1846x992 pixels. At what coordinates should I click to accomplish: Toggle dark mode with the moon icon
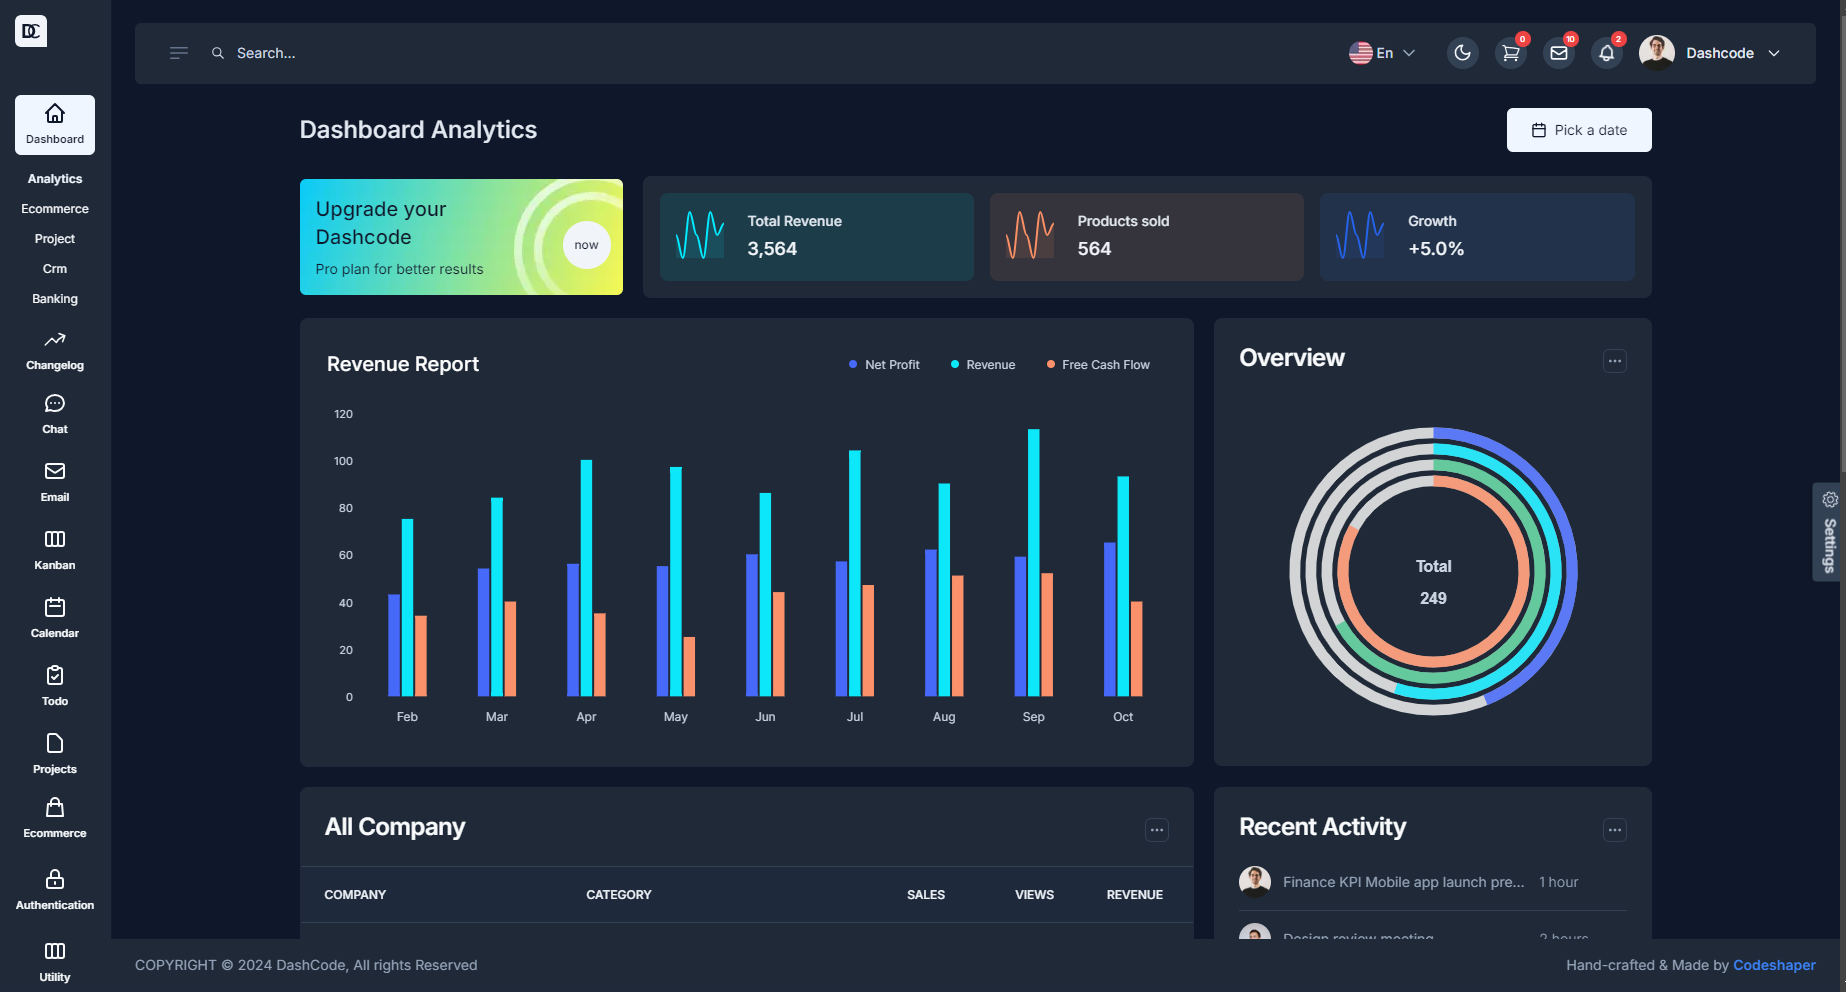coord(1463,53)
